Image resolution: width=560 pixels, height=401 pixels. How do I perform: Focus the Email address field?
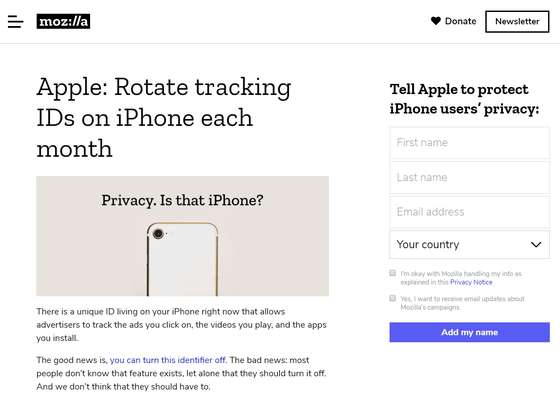pyautogui.click(x=469, y=212)
